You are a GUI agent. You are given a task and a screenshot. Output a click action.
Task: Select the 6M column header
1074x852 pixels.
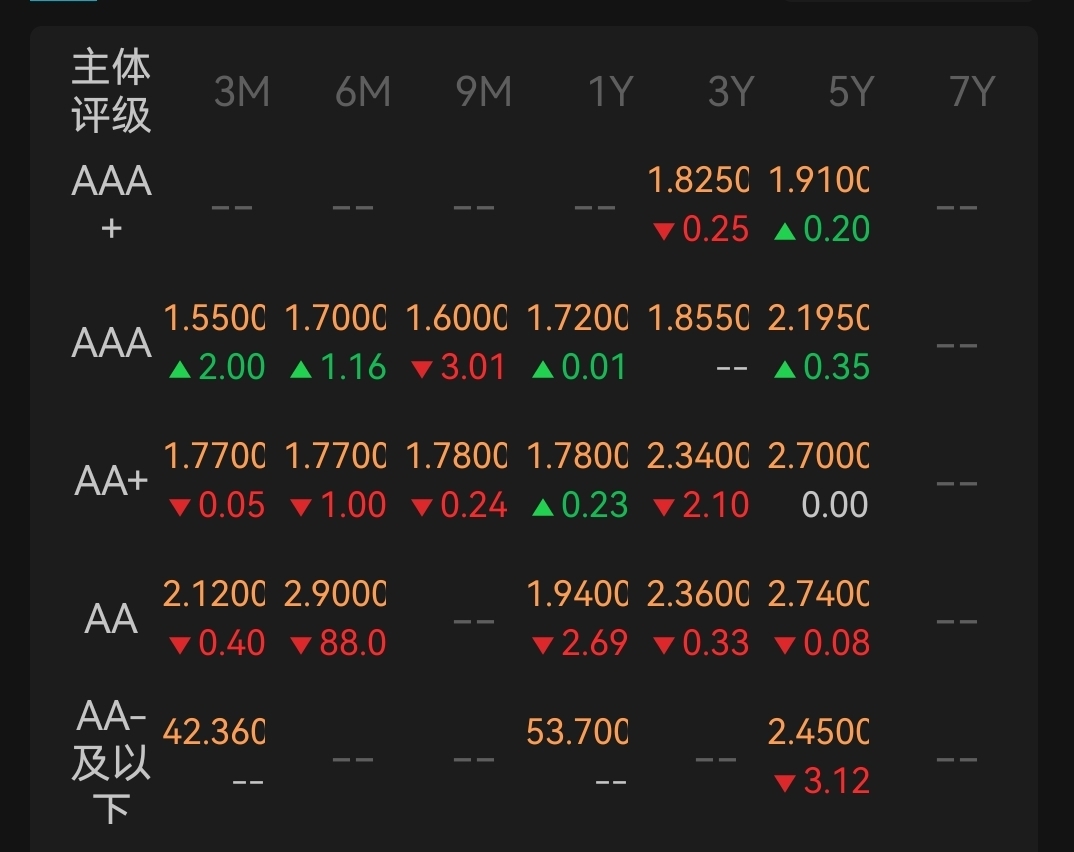pyautogui.click(x=362, y=92)
